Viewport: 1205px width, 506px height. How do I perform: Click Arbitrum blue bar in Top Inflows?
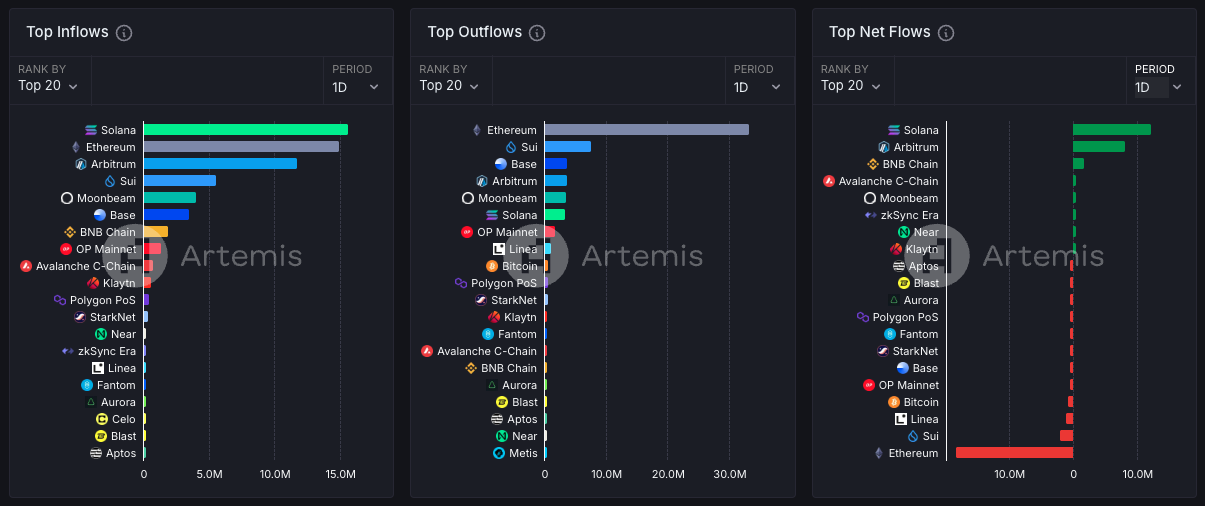coord(220,164)
